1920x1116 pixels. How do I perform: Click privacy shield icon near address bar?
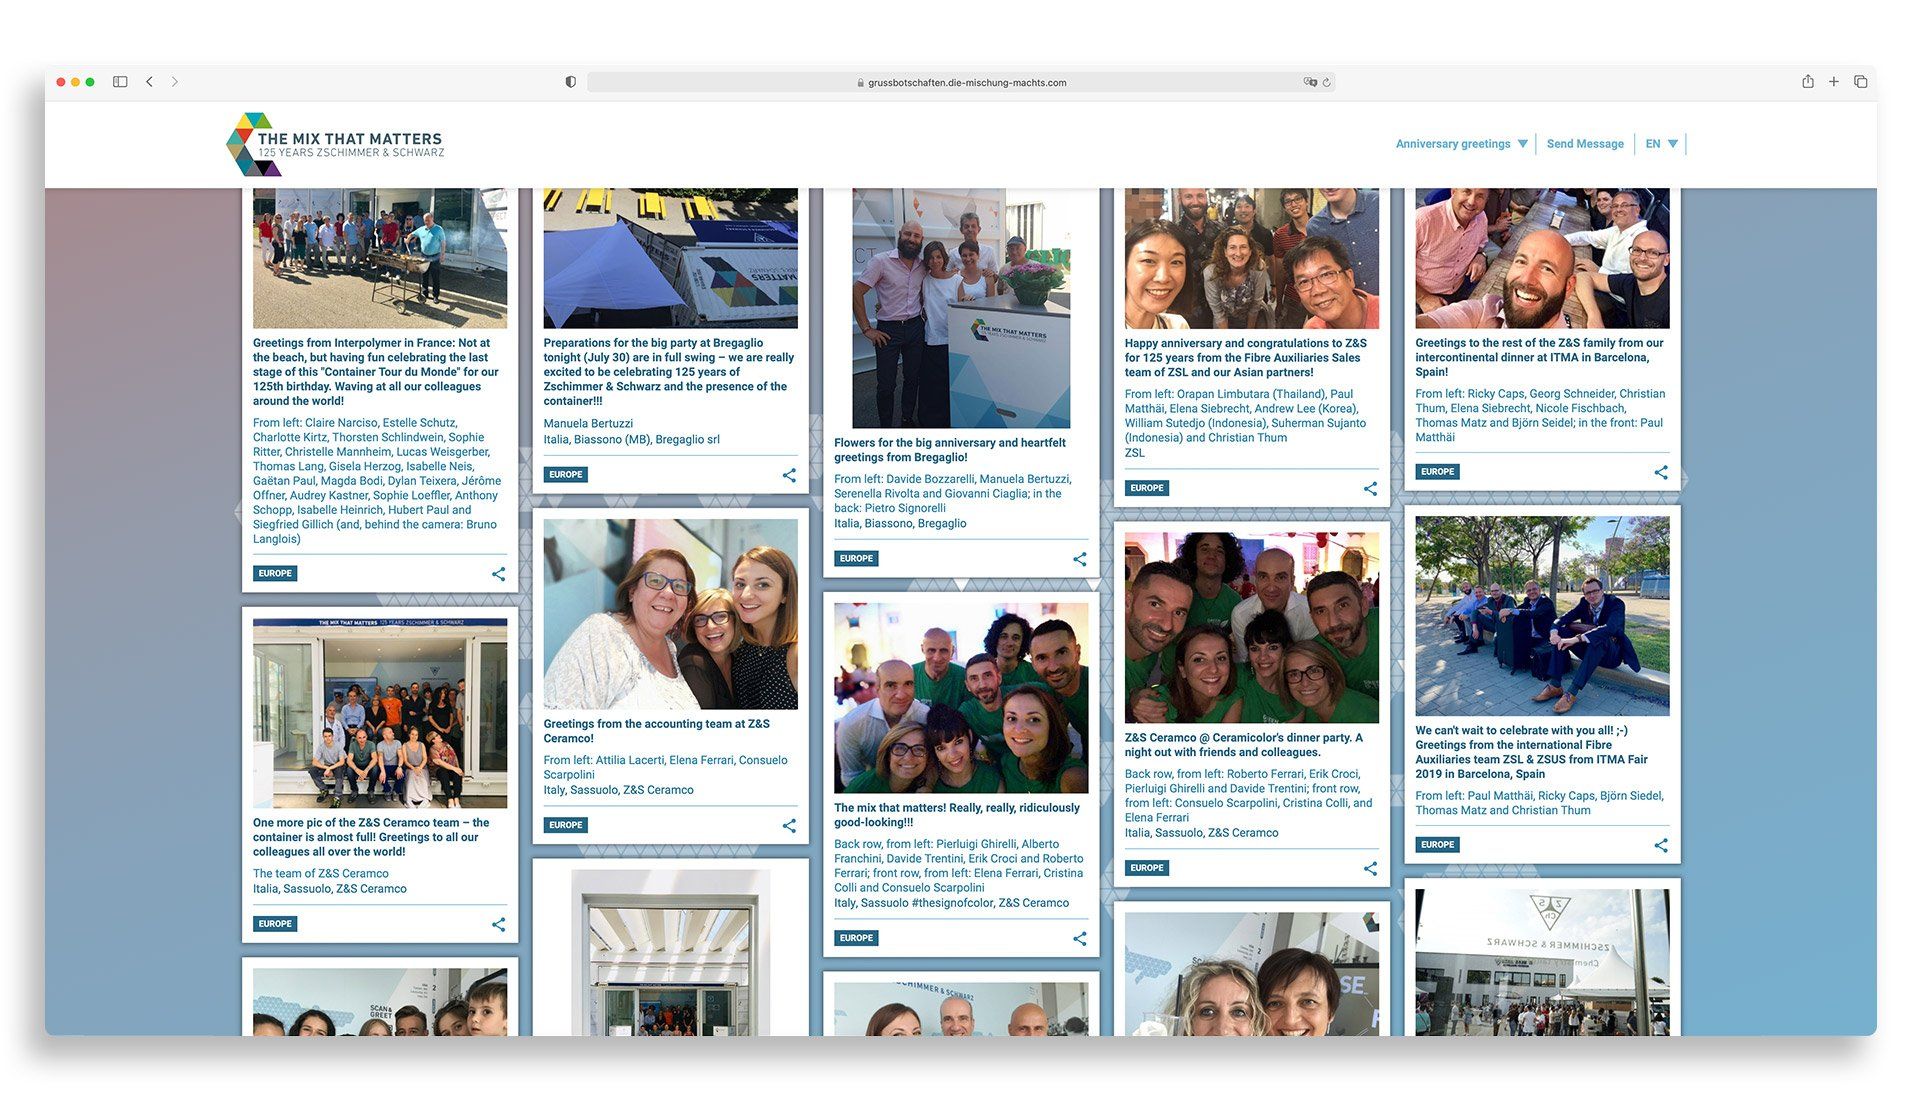click(x=570, y=82)
